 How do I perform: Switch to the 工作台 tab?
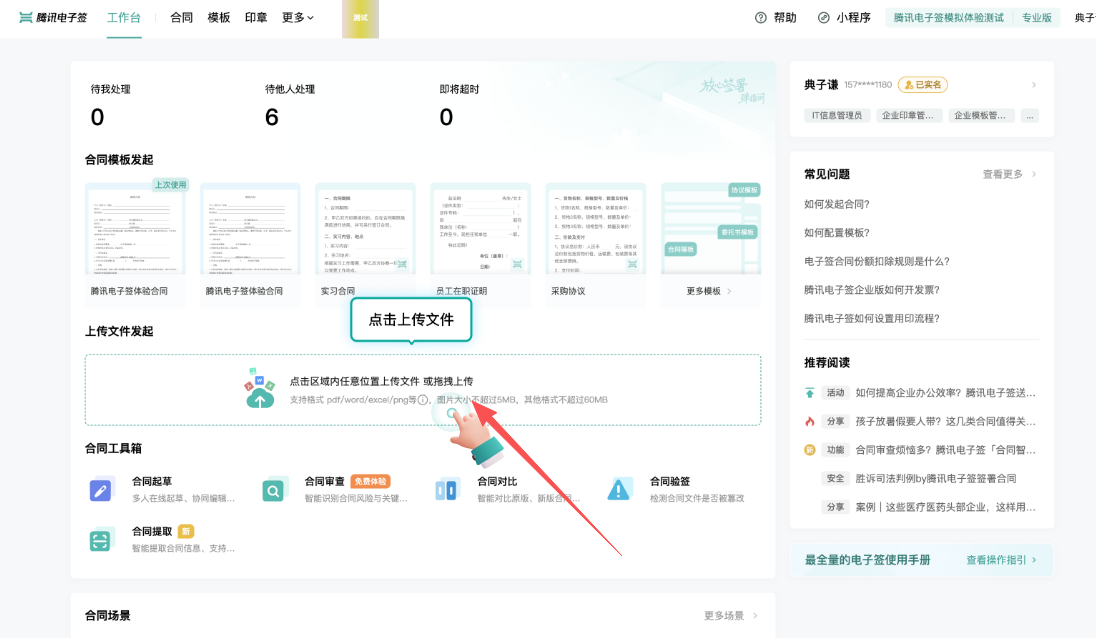124,17
